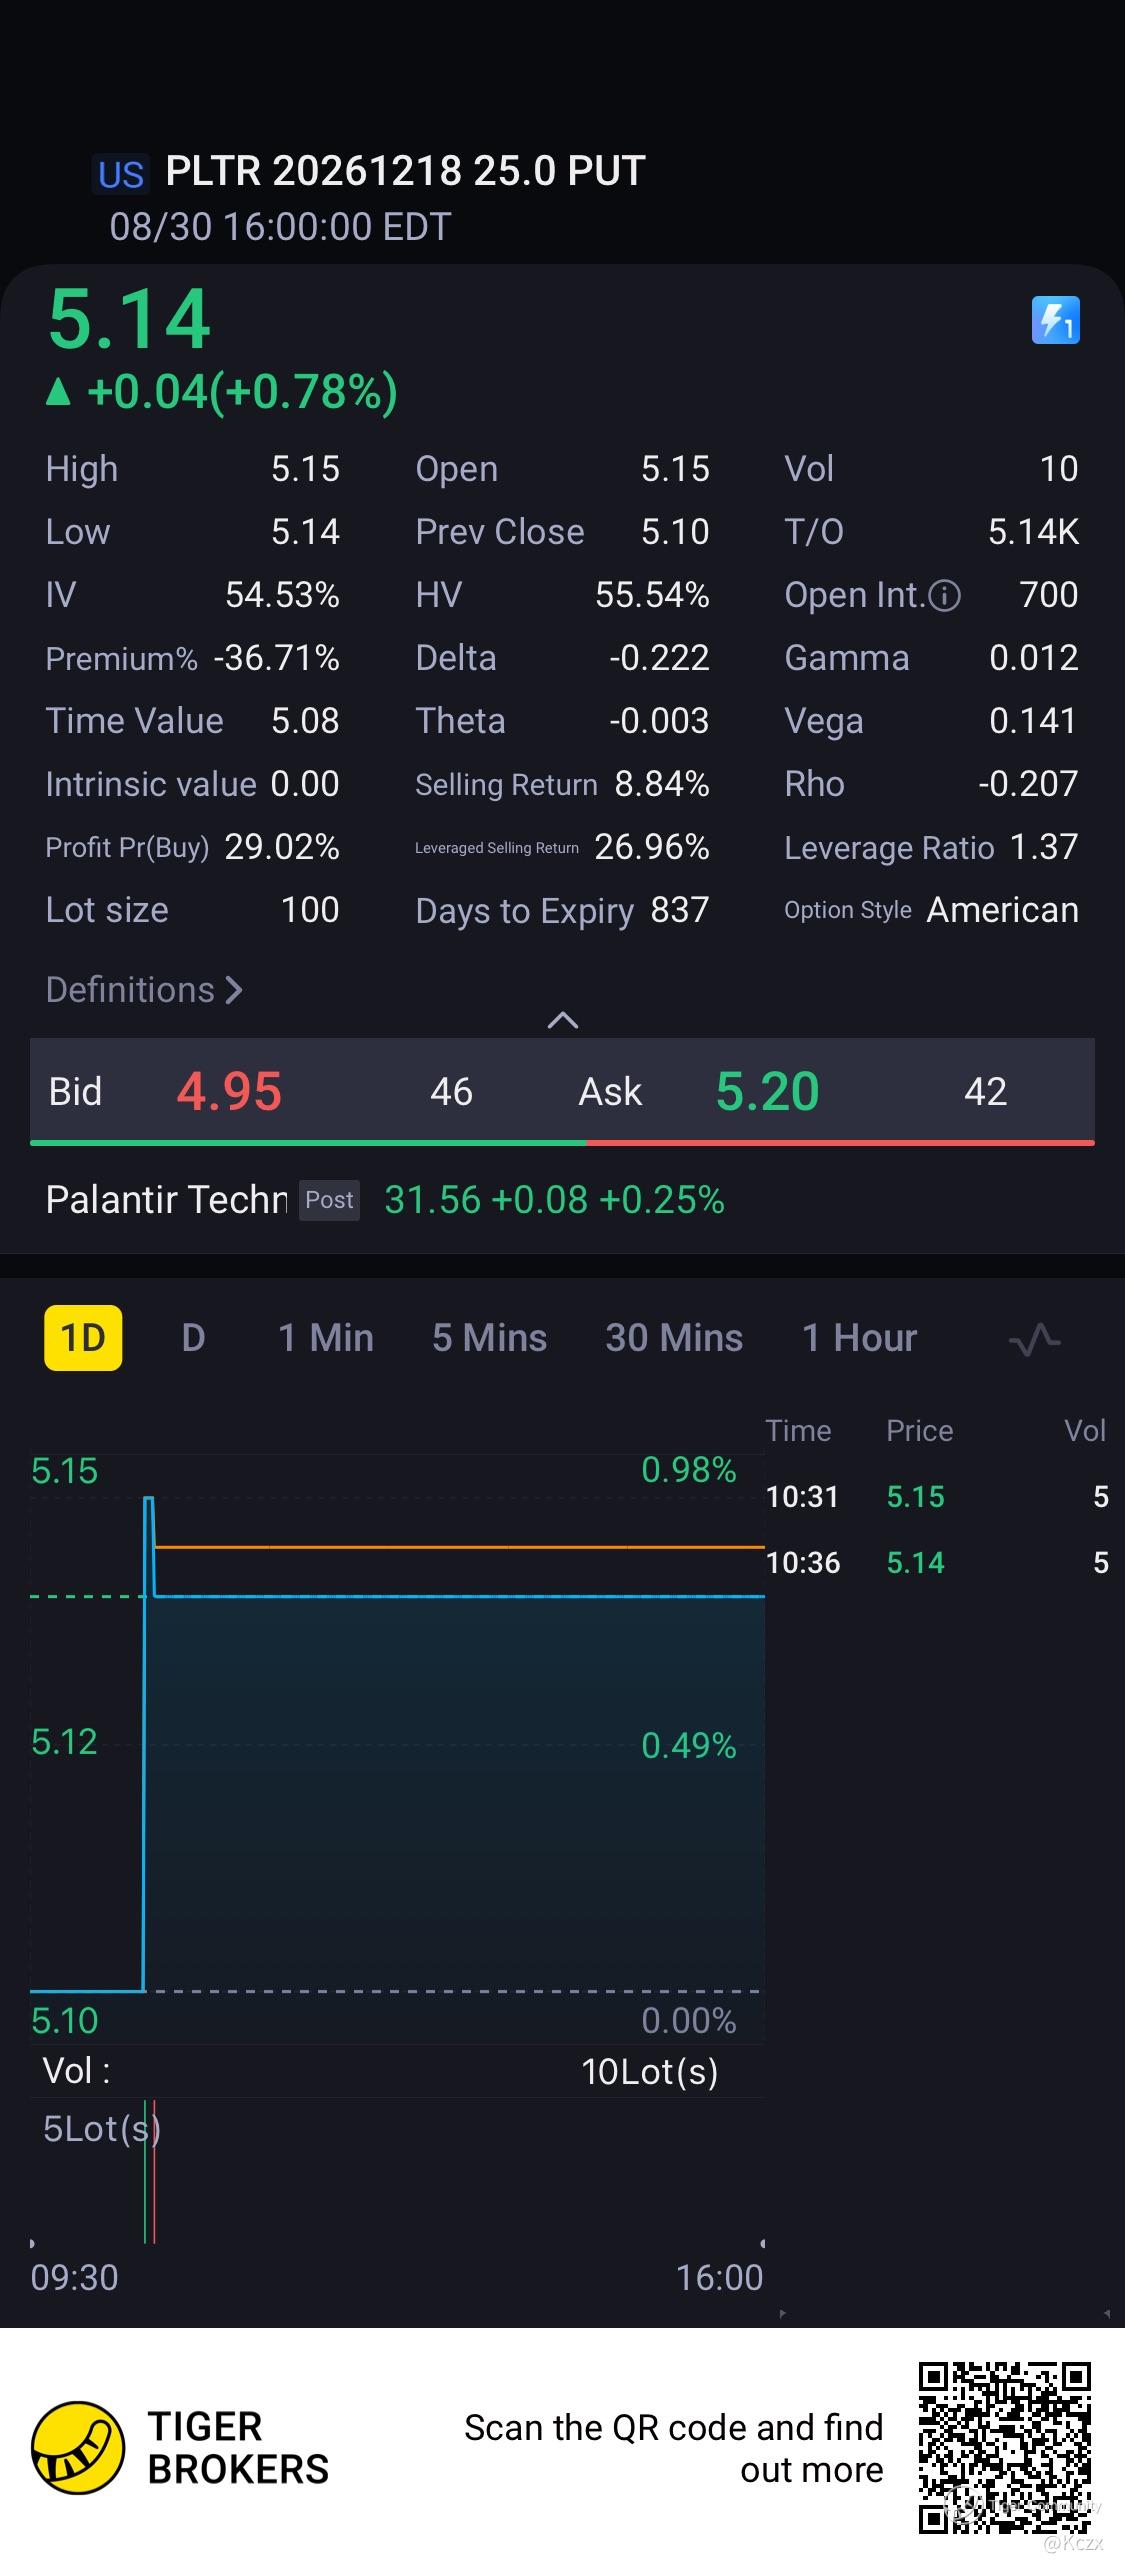Select the 1D chart tab
This screenshot has width=1125, height=2568.
point(83,1338)
